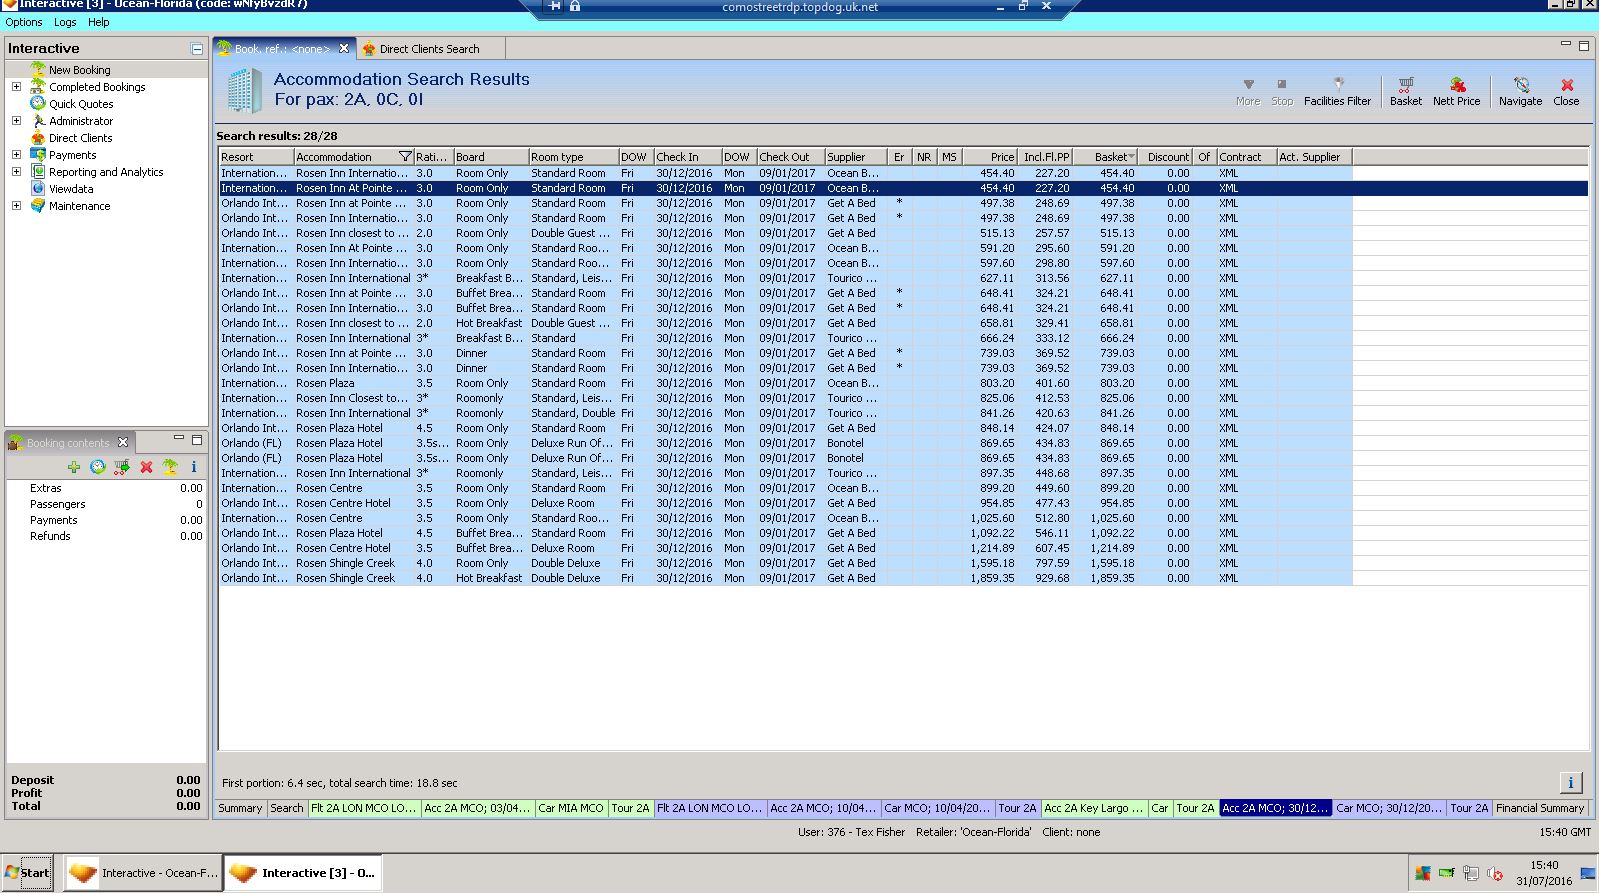
Task: Expand the Administrator tree node
Action: coord(16,121)
